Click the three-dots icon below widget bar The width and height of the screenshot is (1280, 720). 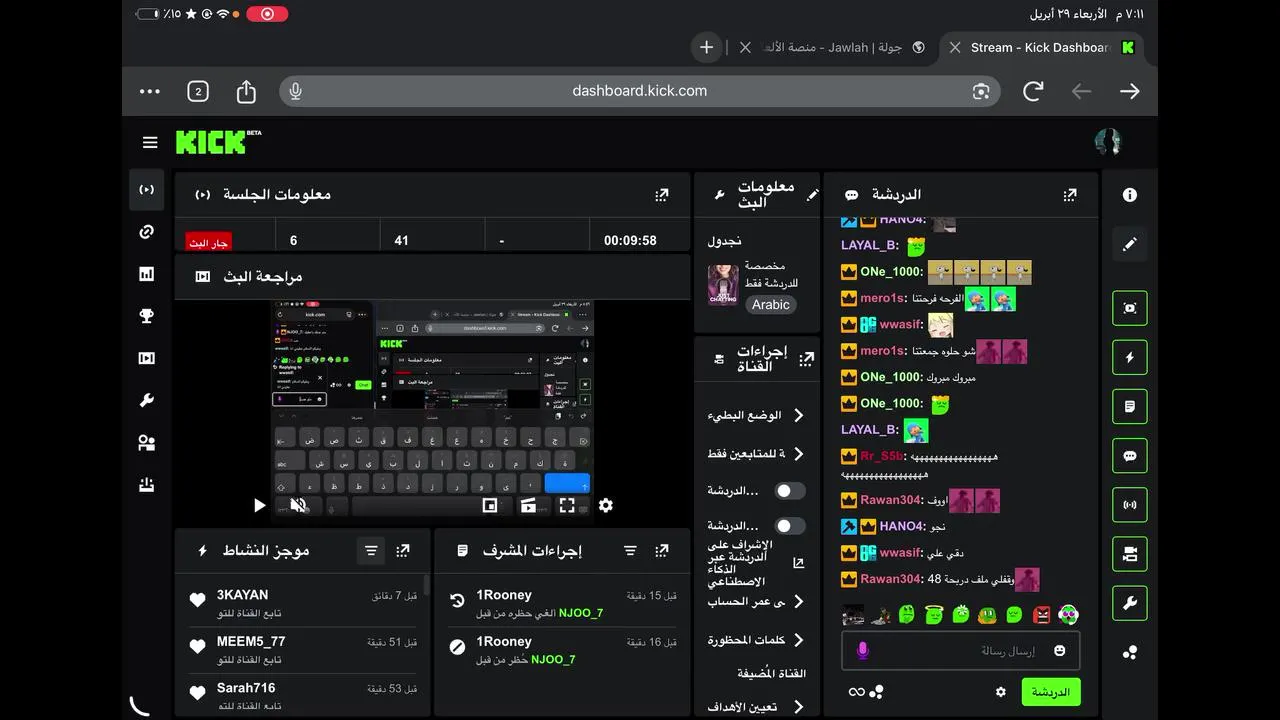click(1130, 652)
